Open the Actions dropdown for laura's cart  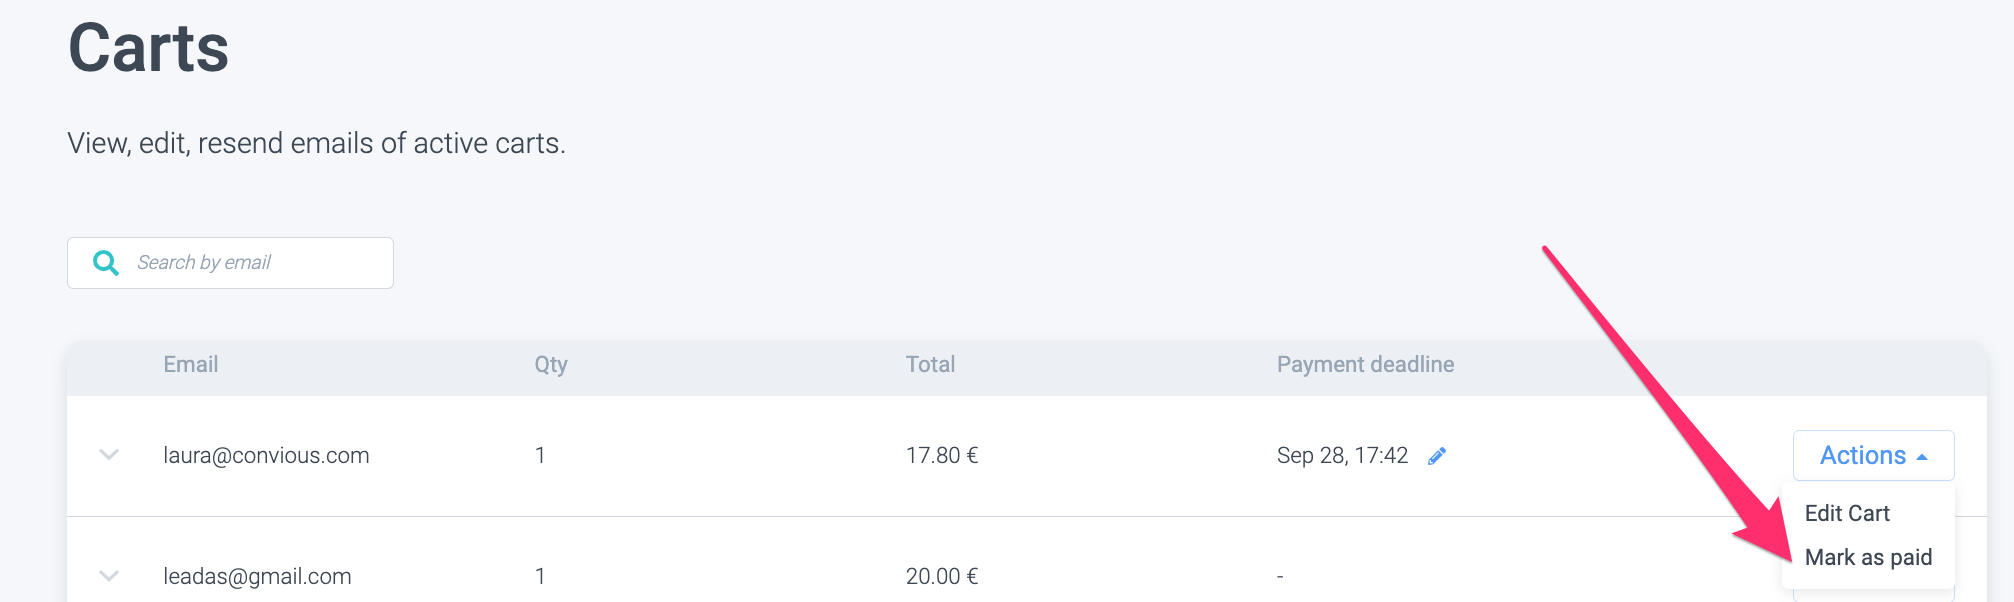tap(1873, 455)
